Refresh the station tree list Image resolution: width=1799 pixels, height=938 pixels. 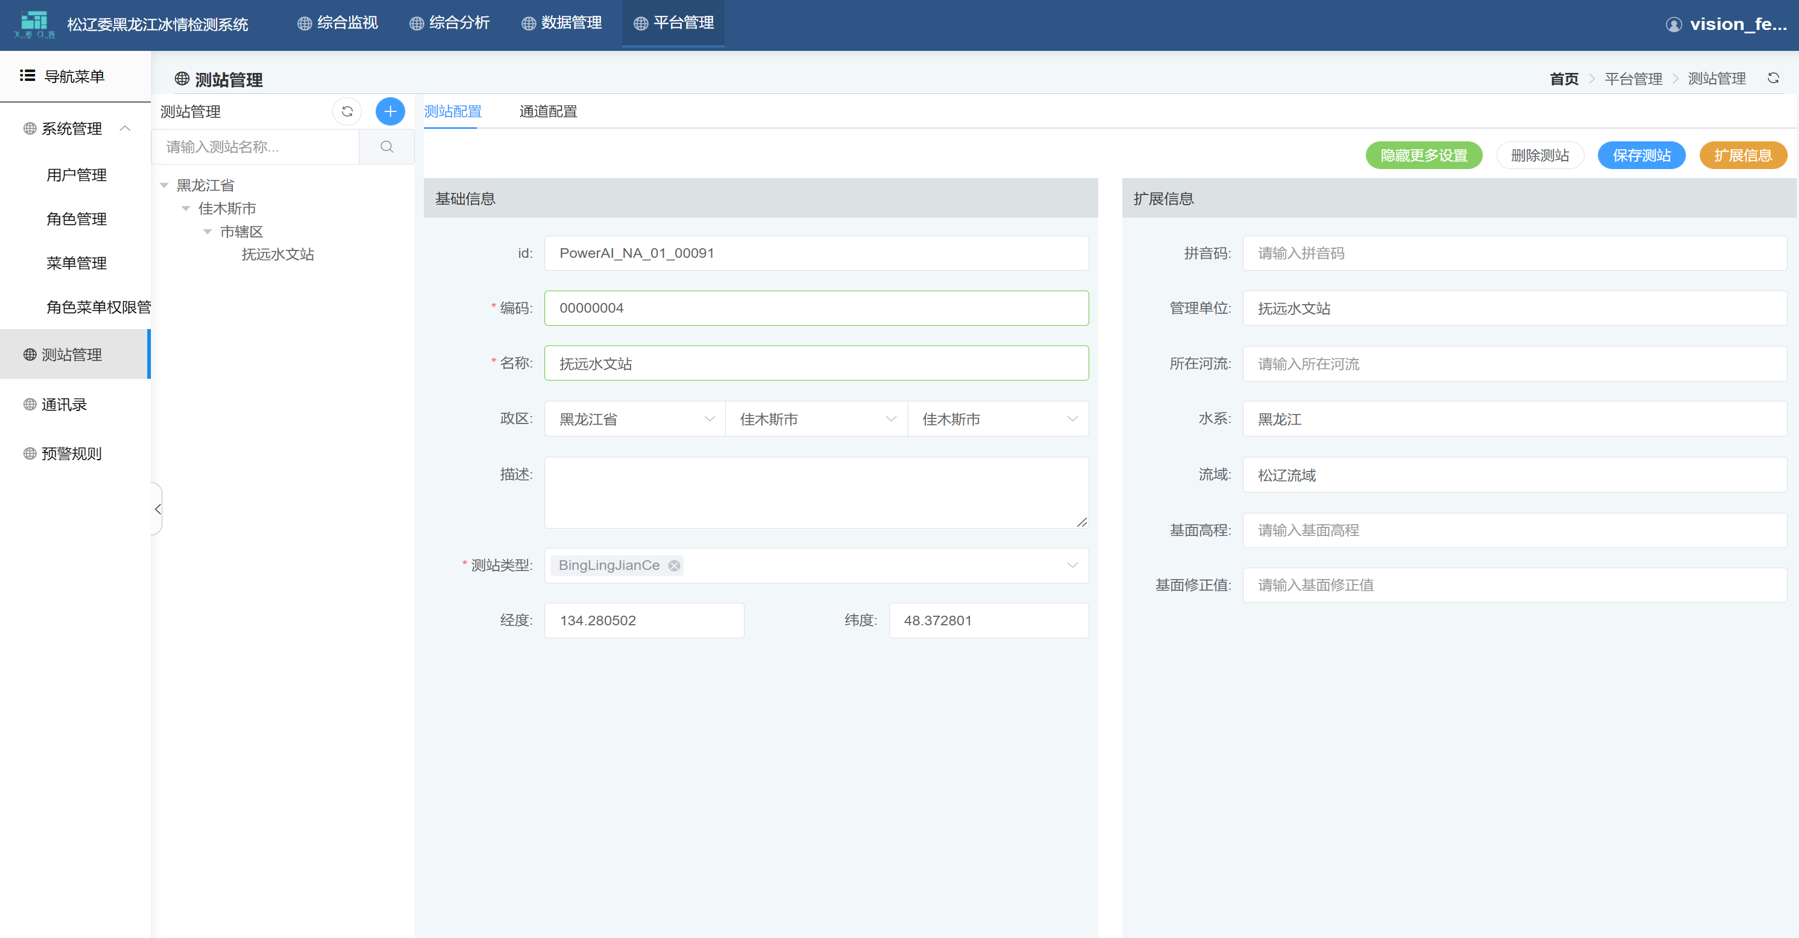coord(347,111)
